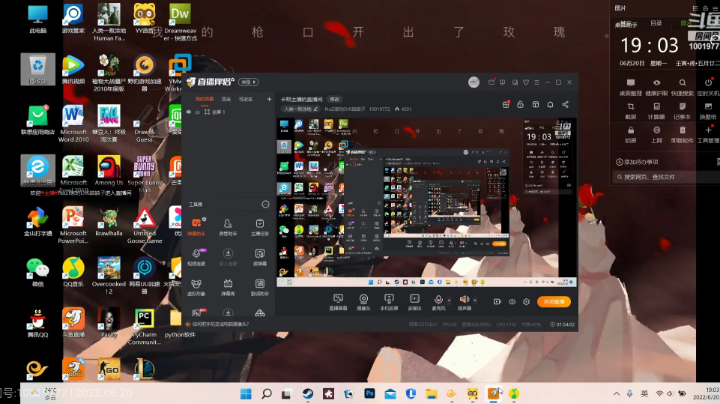Open the Windows Start button
Image resolution: width=720 pixels, height=404 pixels.
coord(246,393)
